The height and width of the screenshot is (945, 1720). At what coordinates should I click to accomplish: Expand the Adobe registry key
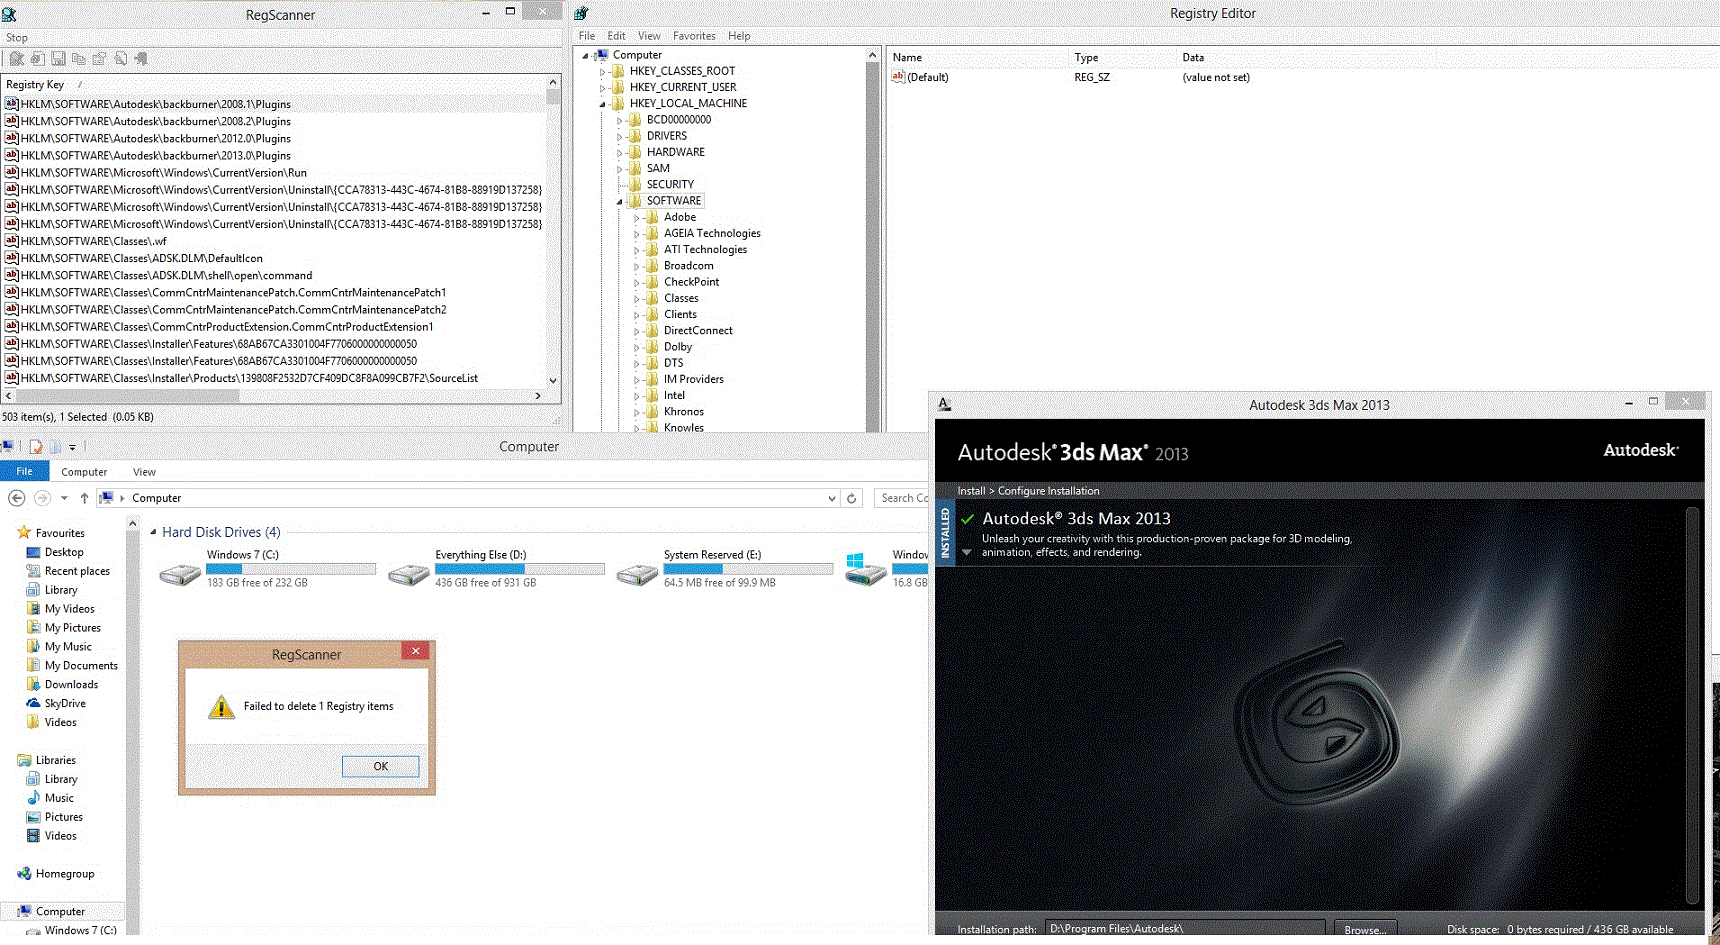pos(636,218)
